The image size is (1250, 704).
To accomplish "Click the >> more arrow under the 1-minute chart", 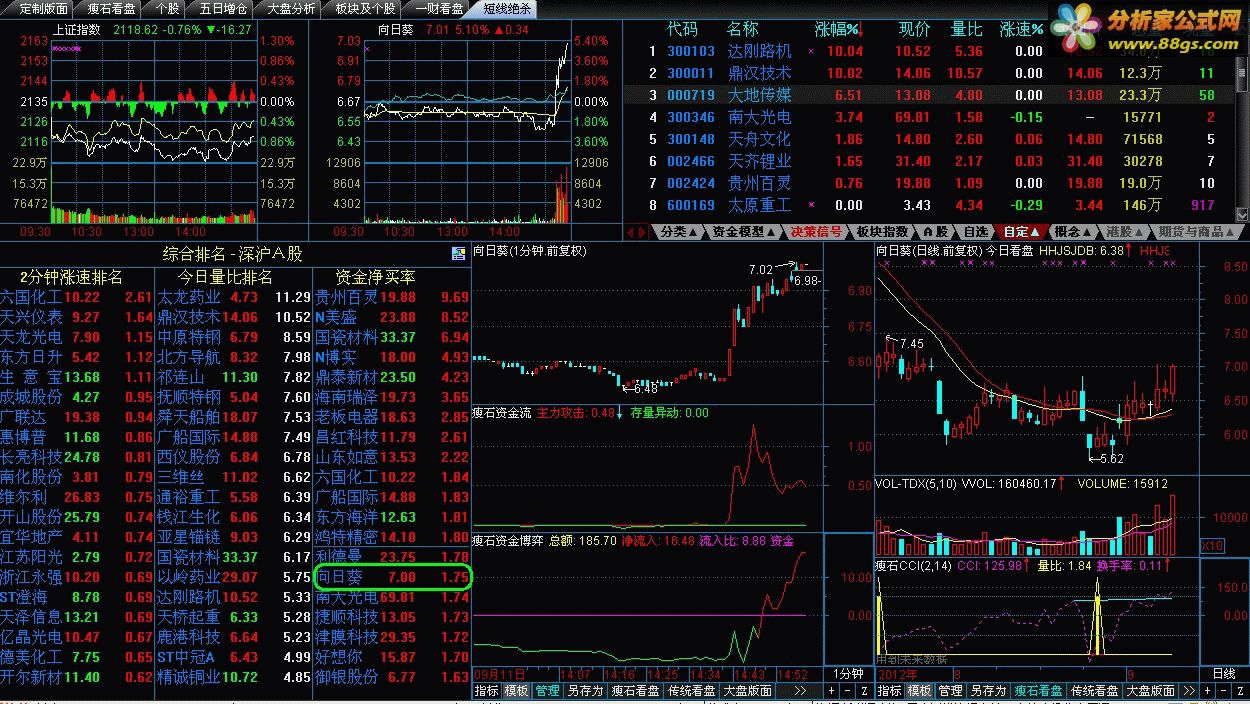I will 800,691.
